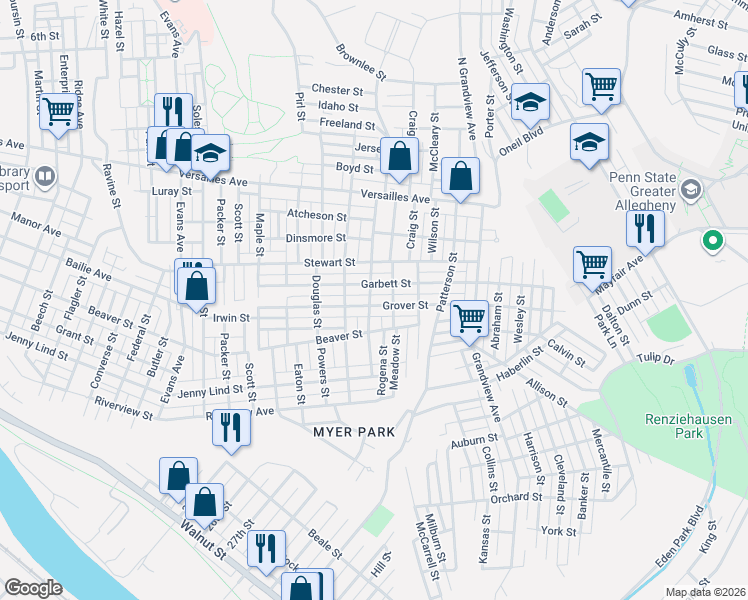Image resolution: width=748 pixels, height=600 pixels.
Task: Select the Walnut St label
Action: [x=203, y=540]
